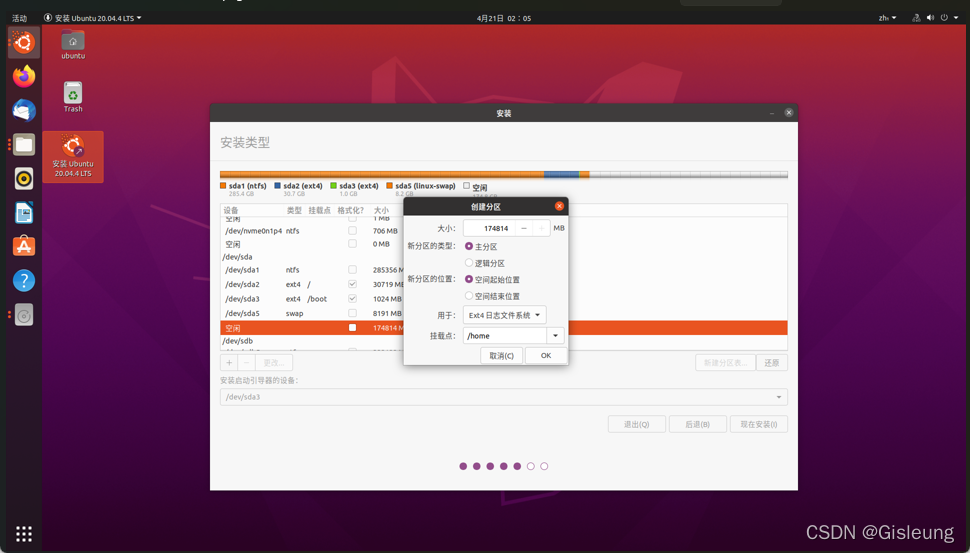
Task: Click the green sda3 (ext4) legend swatch
Action: [x=333, y=186]
